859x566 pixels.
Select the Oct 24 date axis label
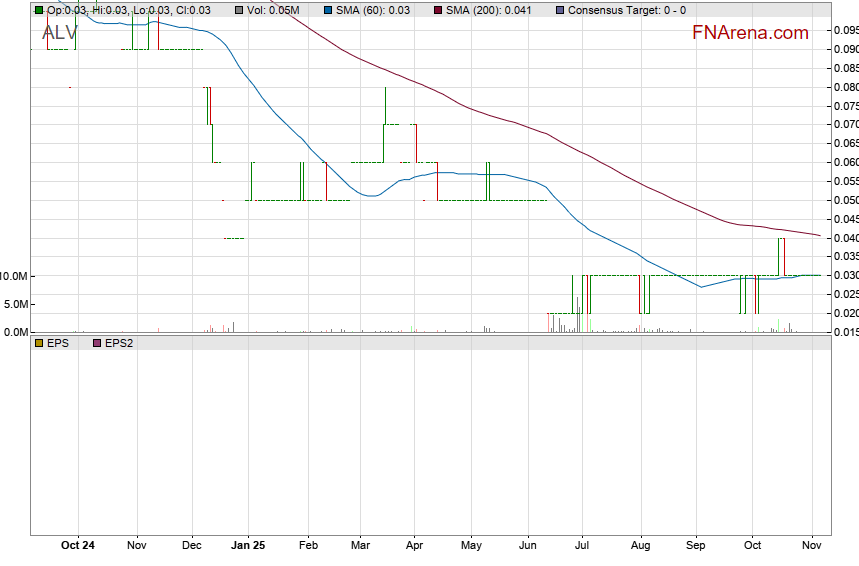[78, 545]
